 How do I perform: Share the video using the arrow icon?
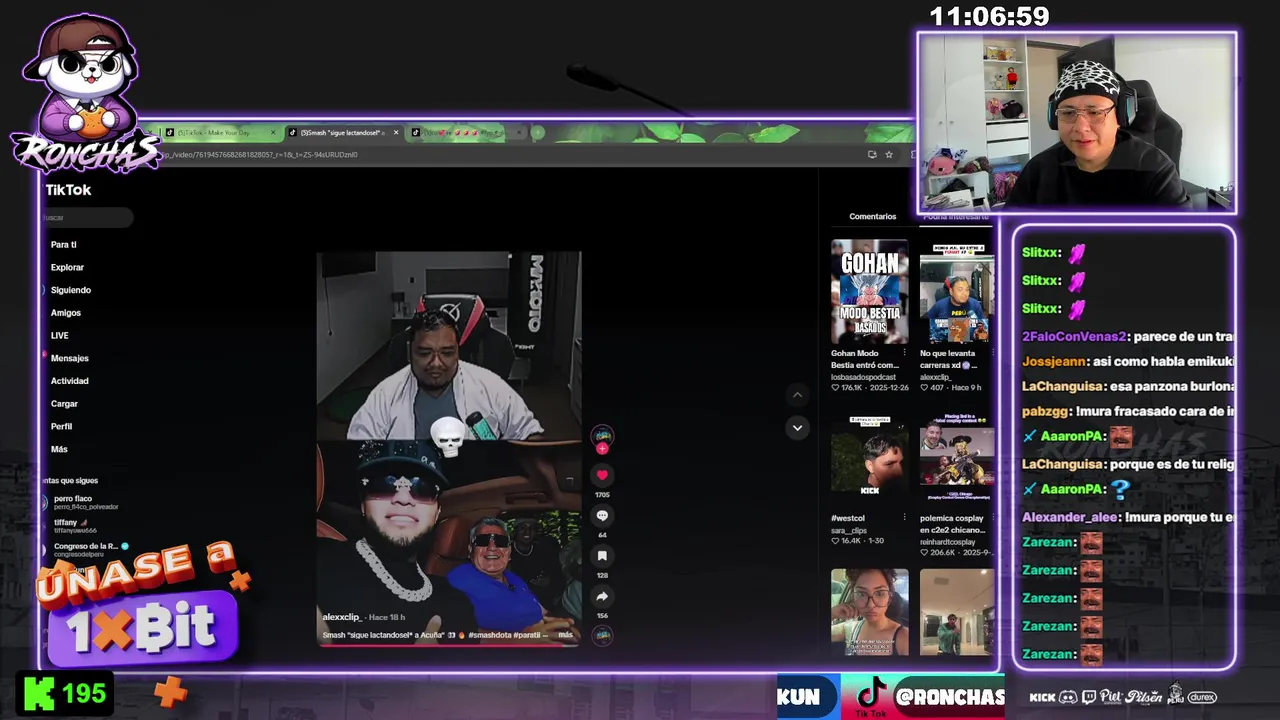[x=602, y=597]
